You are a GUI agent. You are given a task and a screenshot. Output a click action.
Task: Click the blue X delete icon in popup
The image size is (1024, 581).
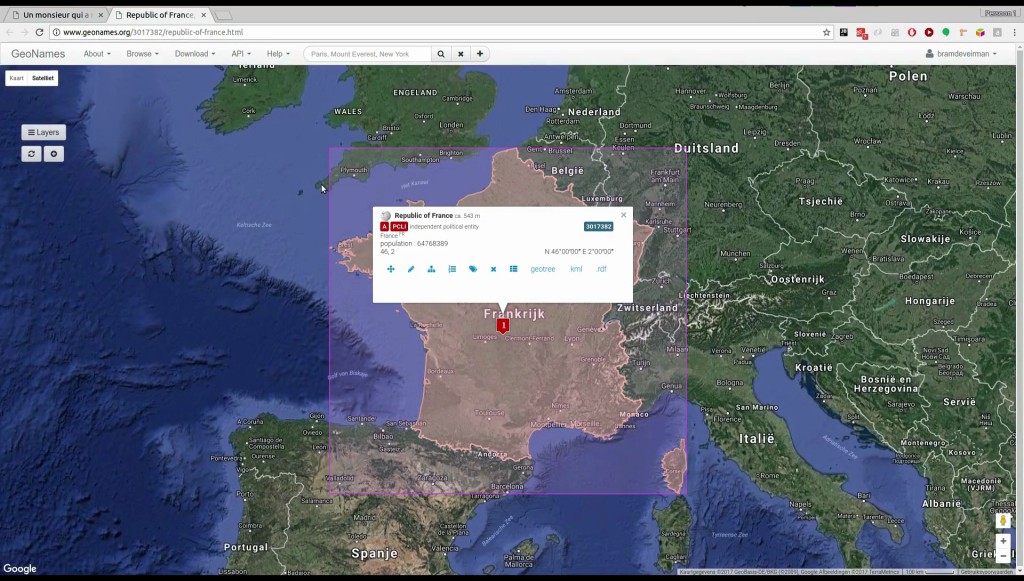[493, 269]
